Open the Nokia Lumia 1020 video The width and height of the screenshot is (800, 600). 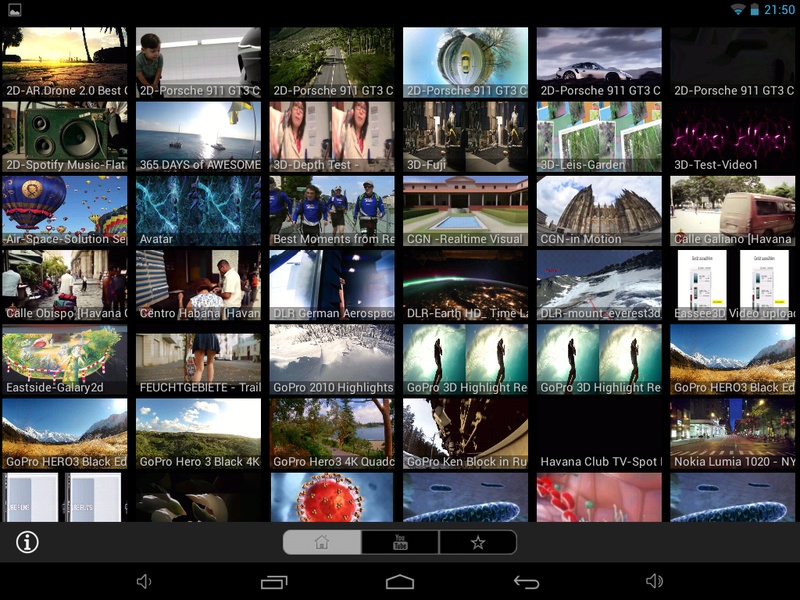[733, 434]
